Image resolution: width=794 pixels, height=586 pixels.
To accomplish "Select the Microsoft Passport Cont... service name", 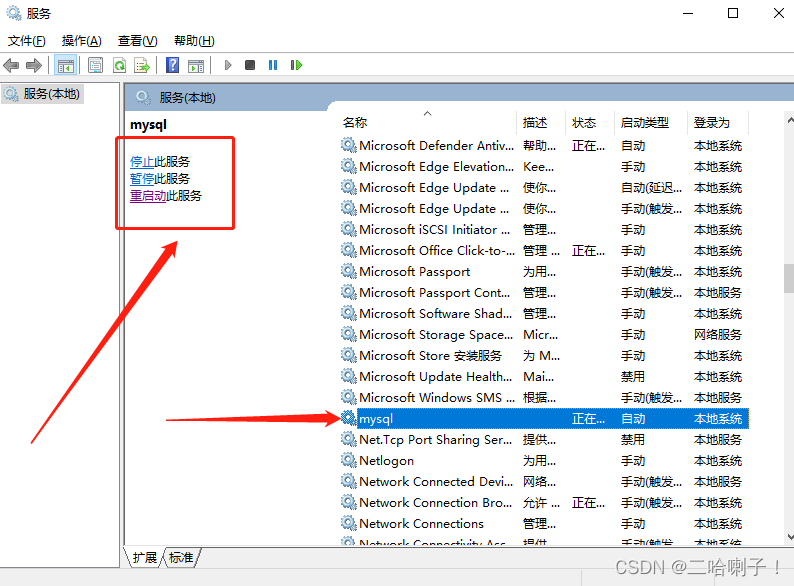I will [434, 292].
